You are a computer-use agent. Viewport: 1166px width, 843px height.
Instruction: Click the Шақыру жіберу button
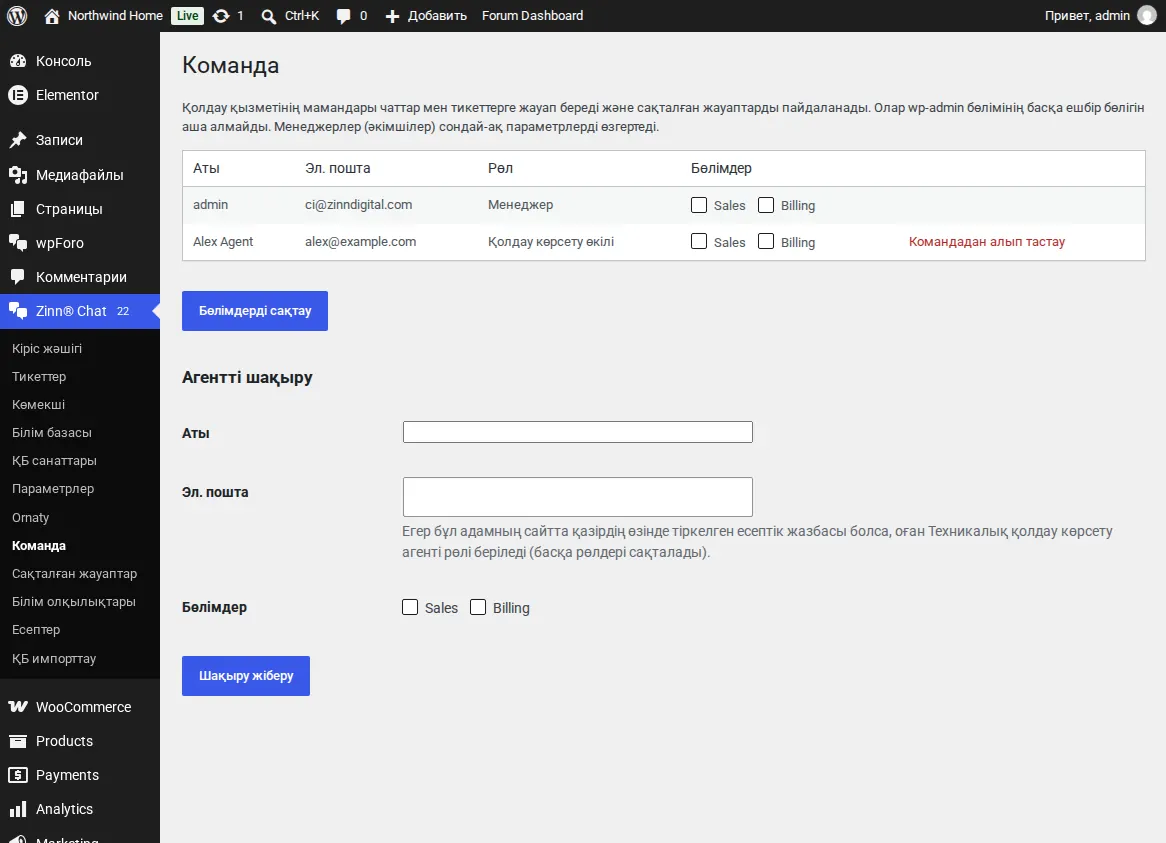pyautogui.click(x=246, y=676)
